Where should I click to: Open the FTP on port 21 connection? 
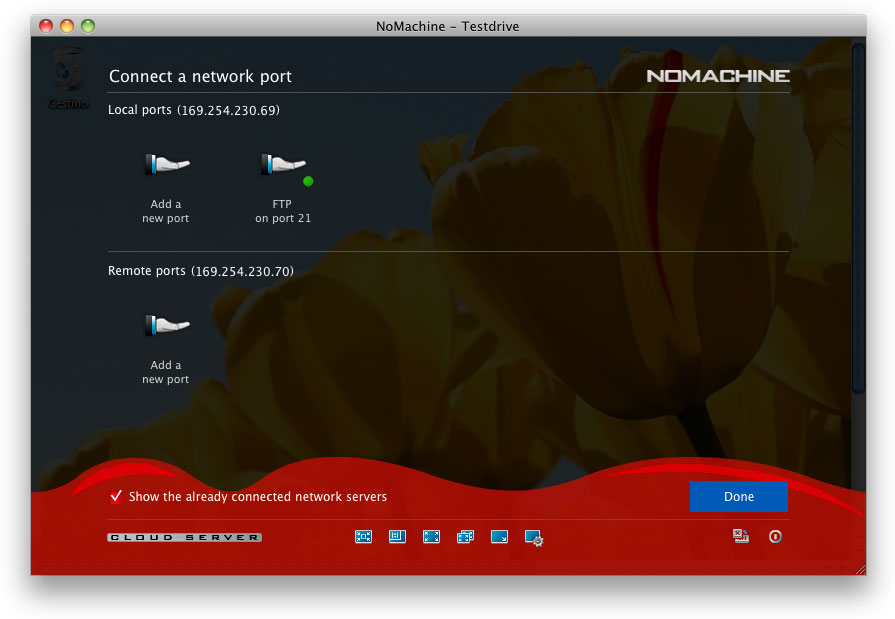pos(283,165)
